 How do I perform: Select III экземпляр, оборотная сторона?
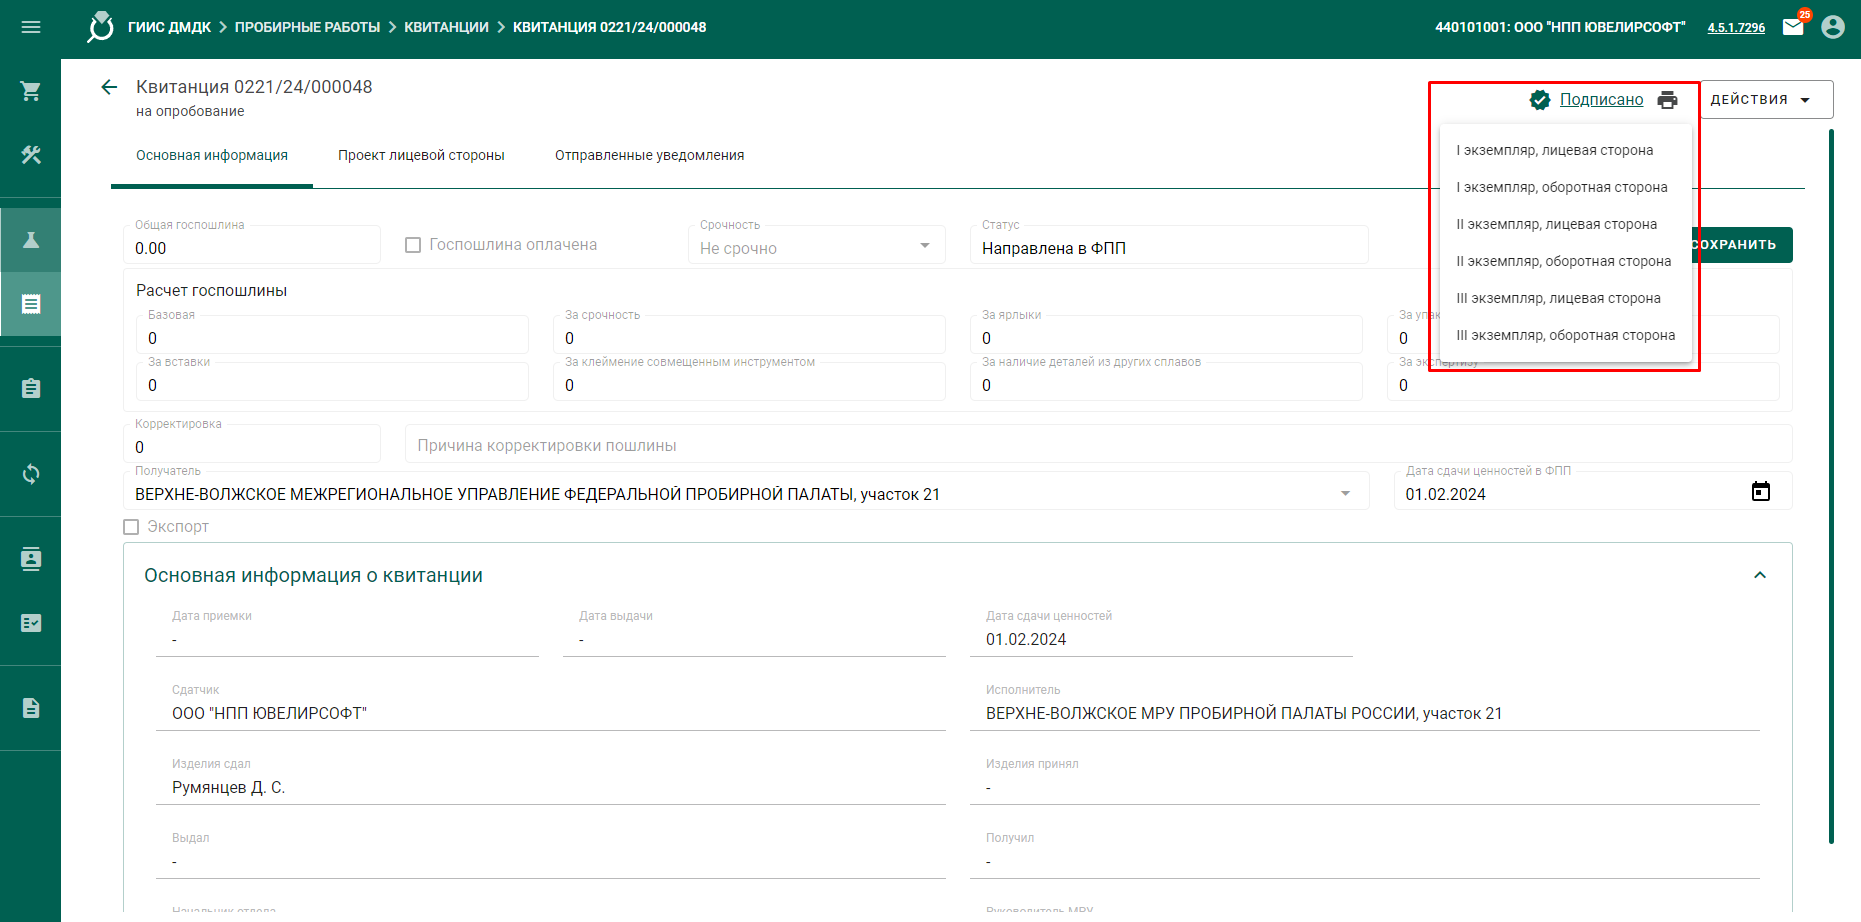(x=1565, y=335)
